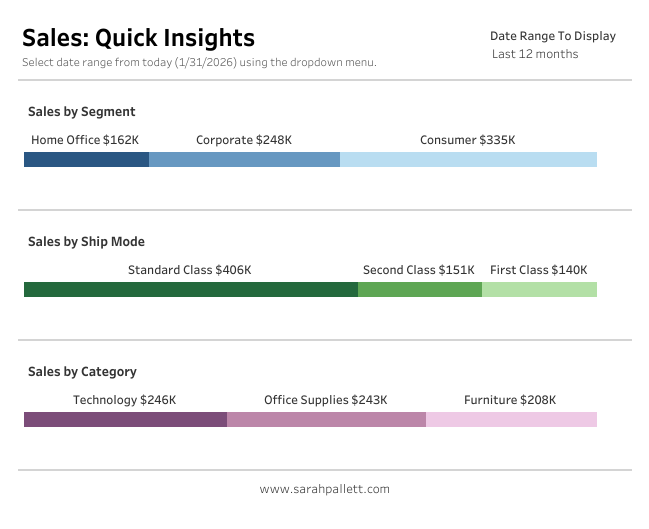Open the www.sarahpallett.com link
The image size is (649, 529).
(324, 489)
